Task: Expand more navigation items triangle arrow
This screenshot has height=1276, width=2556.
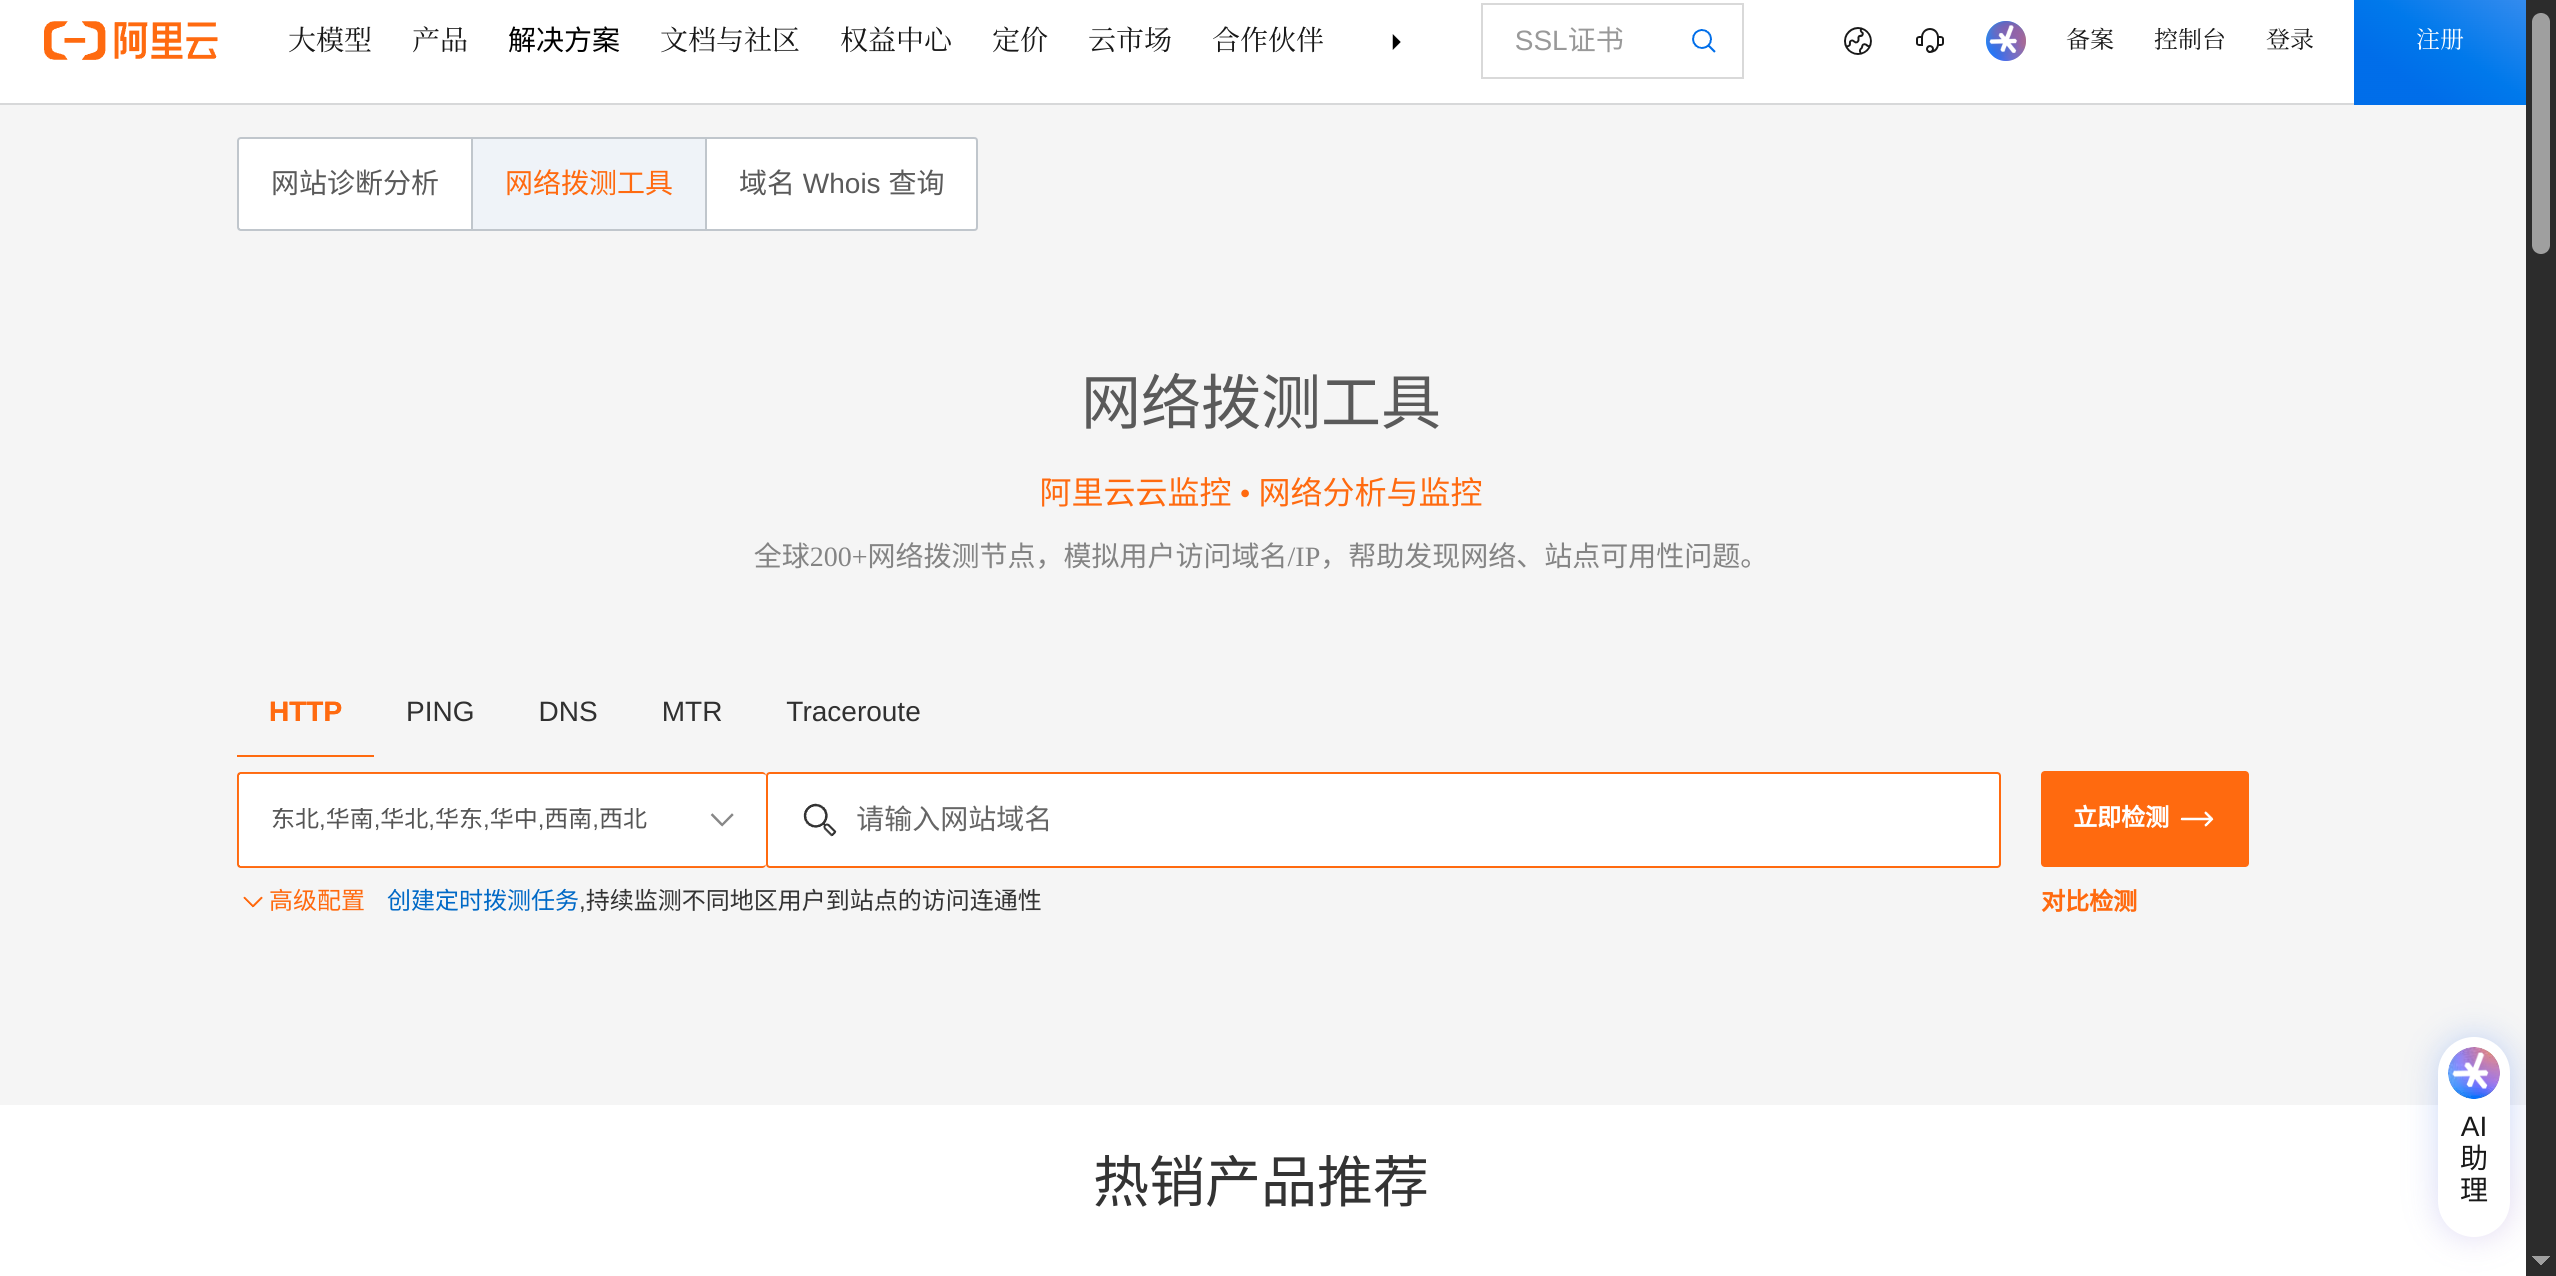Action: coord(1396,42)
